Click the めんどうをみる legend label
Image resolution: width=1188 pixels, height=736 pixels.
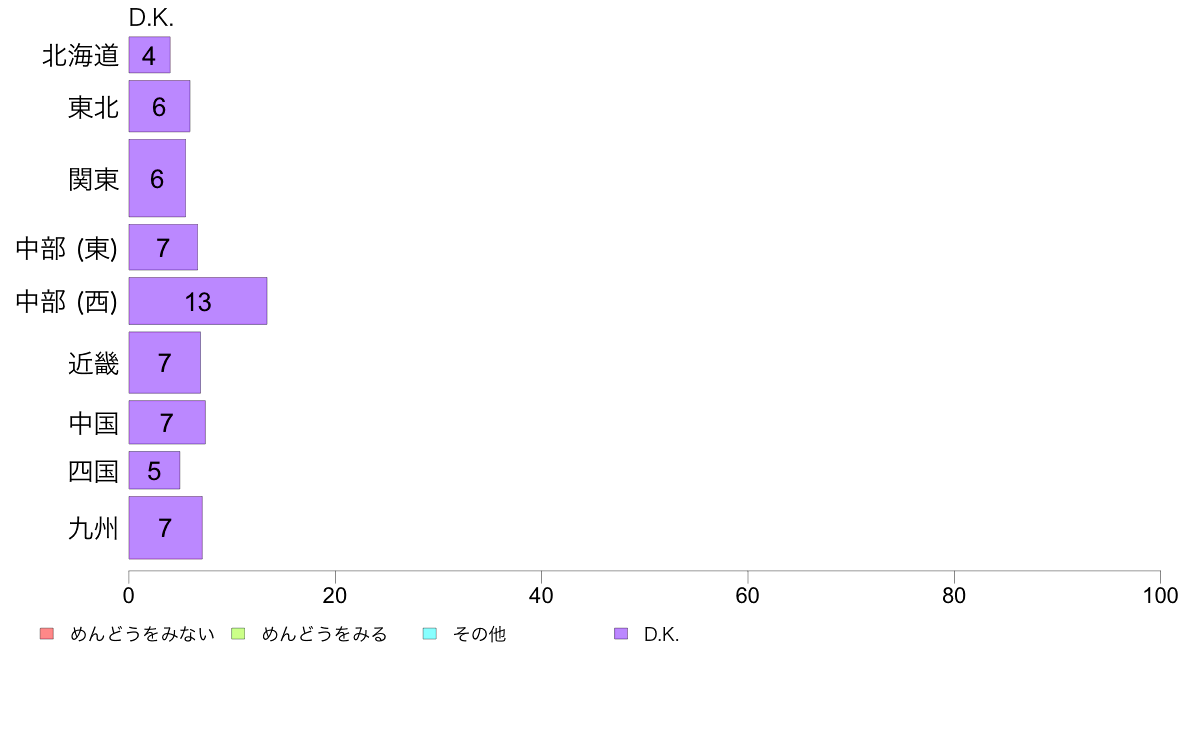click(x=324, y=634)
